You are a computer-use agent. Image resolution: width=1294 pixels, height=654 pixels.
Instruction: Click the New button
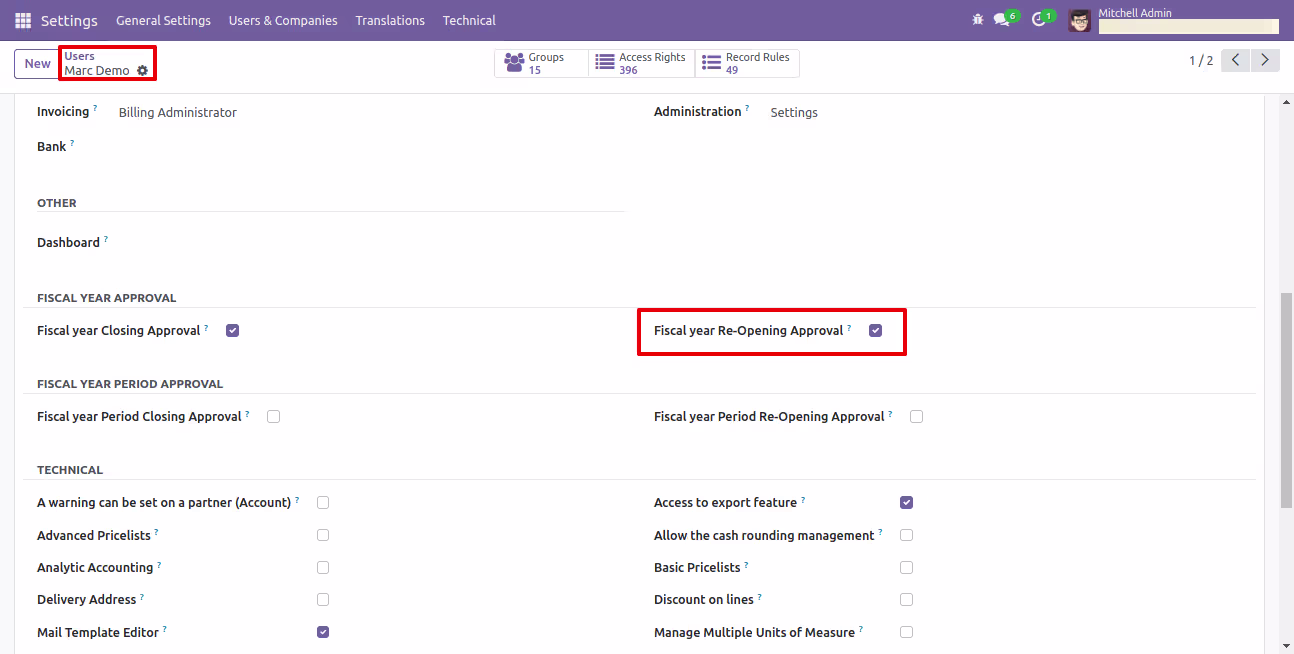[38, 63]
